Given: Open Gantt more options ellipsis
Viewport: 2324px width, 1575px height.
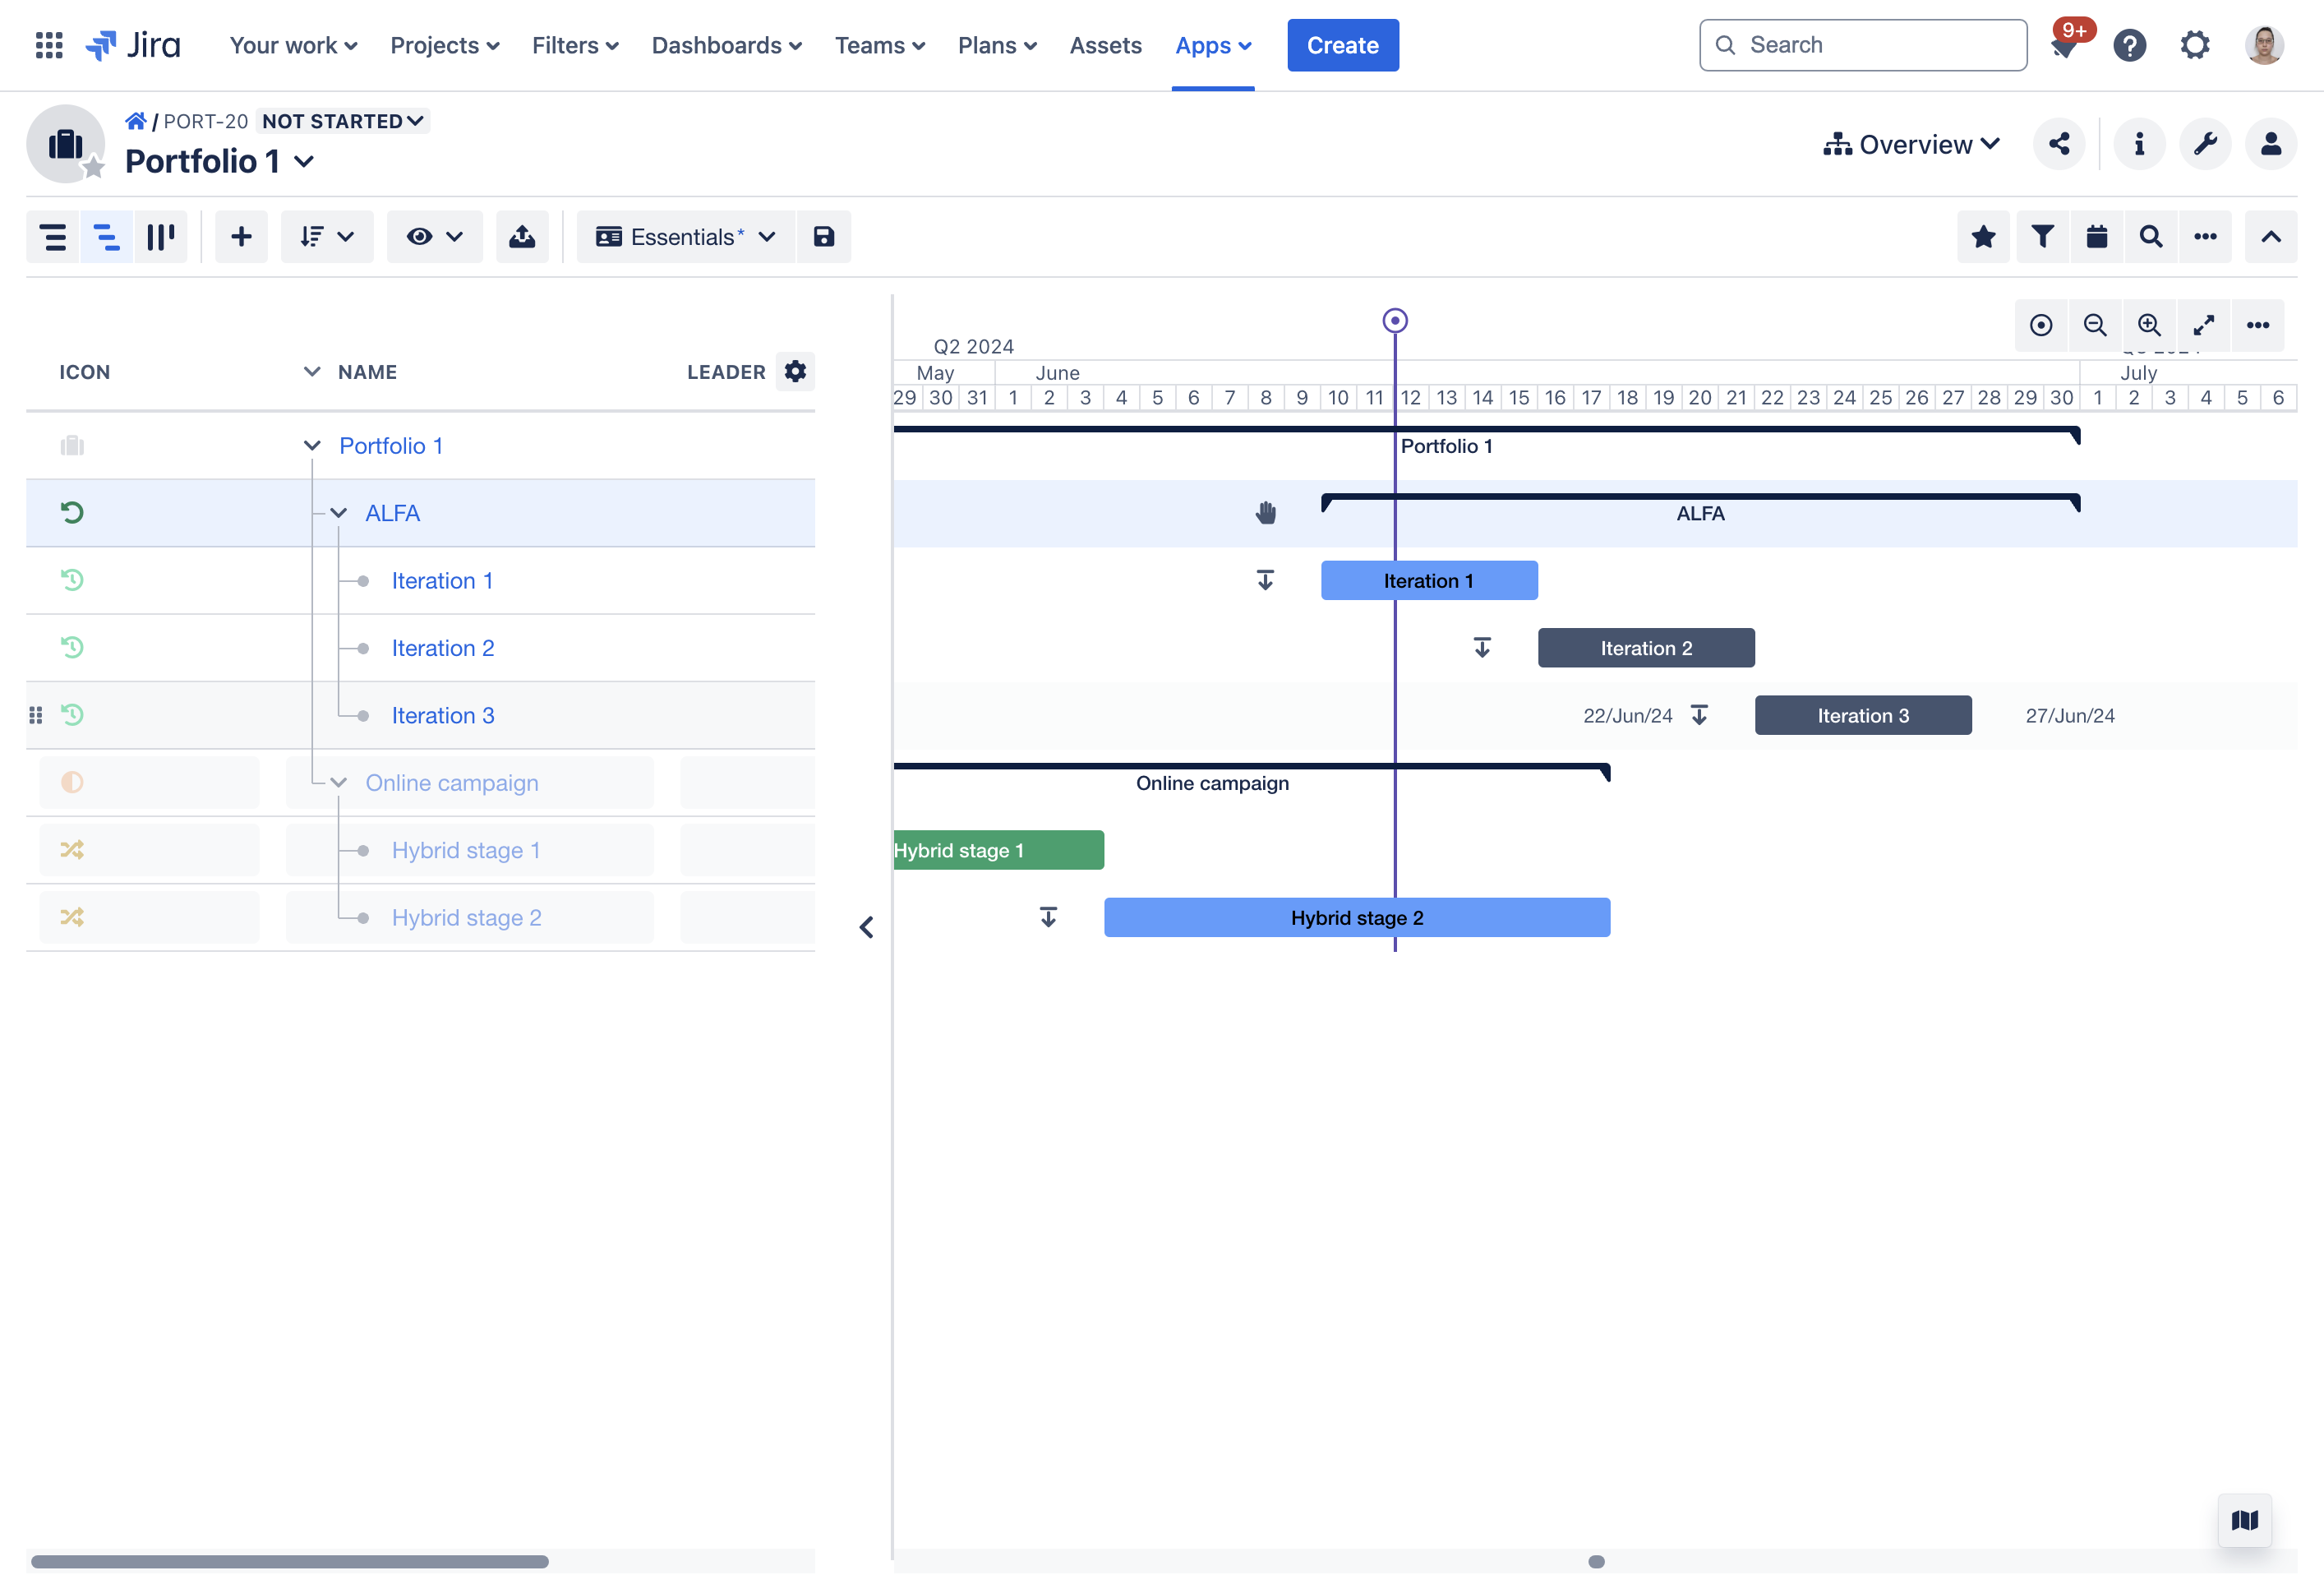Looking at the screenshot, I should [2257, 325].
